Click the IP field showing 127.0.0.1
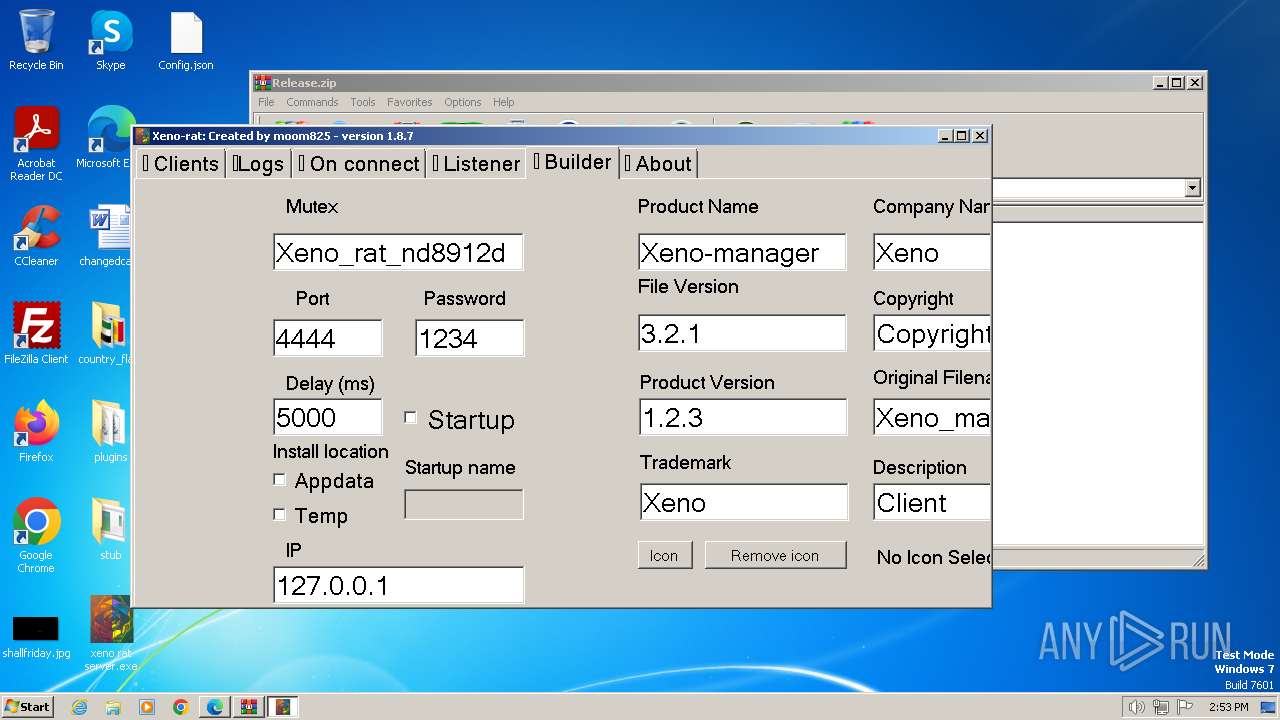1280x720 pixels. pos(398,585)
